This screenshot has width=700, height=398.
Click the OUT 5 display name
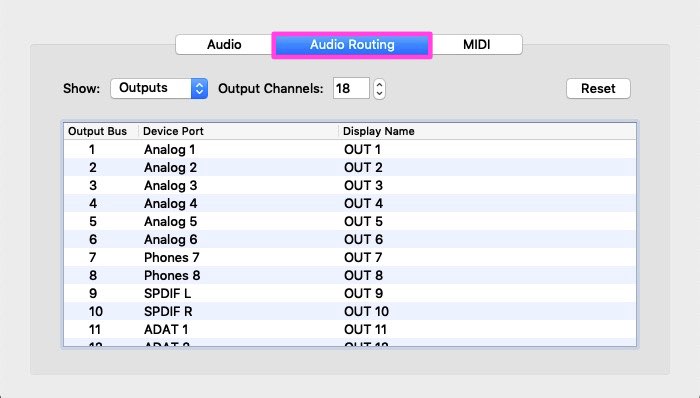(x=363, y=221)
